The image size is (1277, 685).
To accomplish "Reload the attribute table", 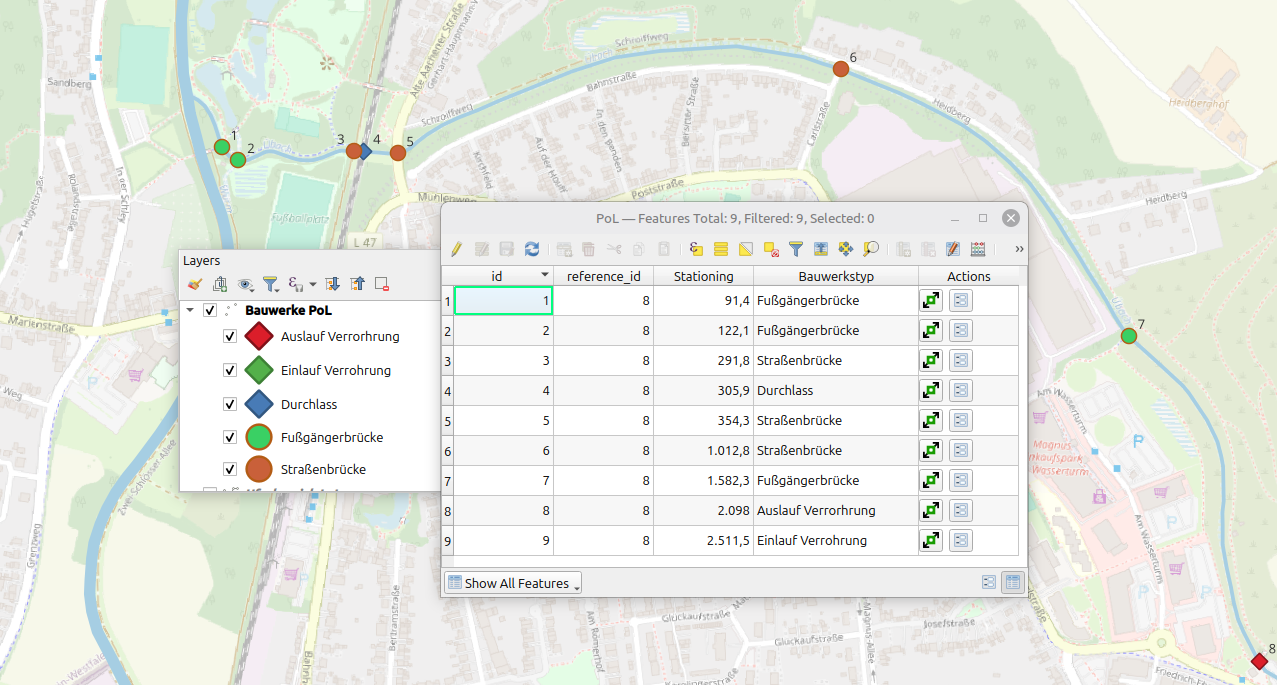I will (531, 249).
